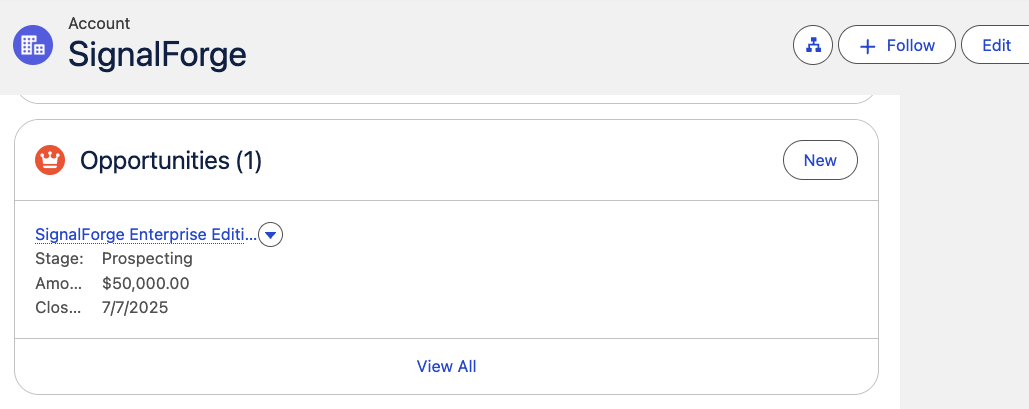This screenshot has height=409, width=1029.
Task: Click the Prospecting stage value
Action: click(x=147, y=259)
